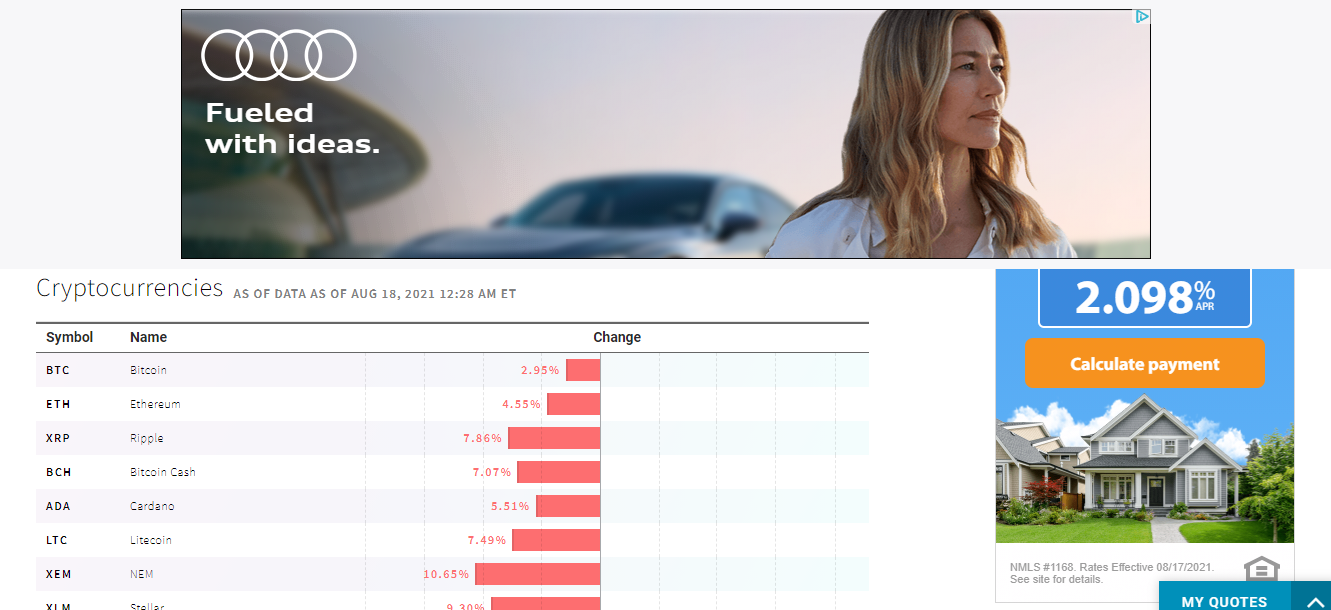Screen dimensions: 1331x610
Task: Click the house image in the mortgage ad
Action: coord(1144,468)
